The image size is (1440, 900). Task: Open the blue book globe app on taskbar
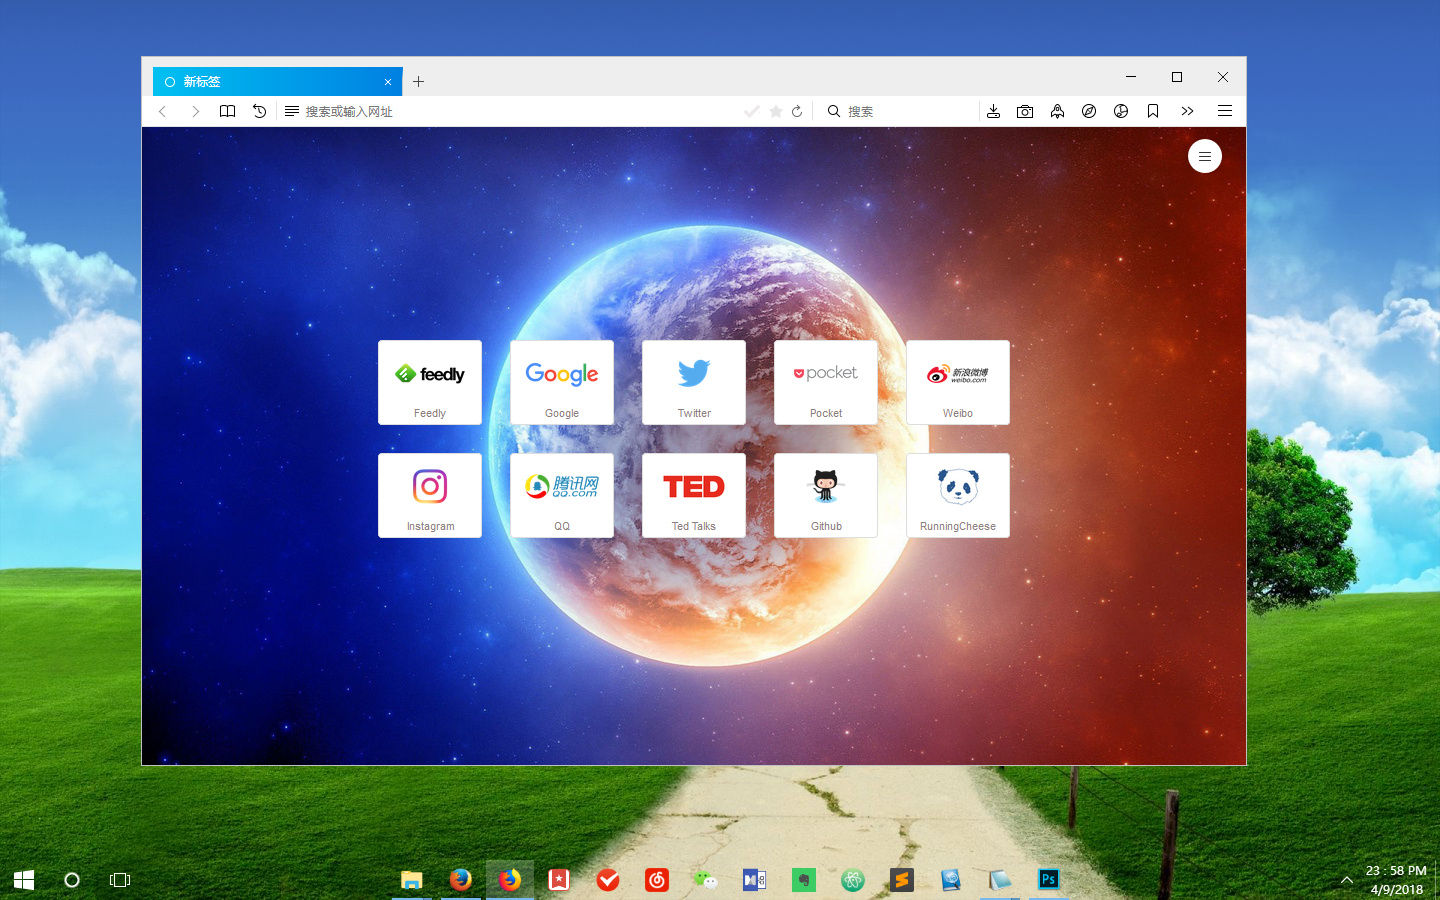click(951, 880)
